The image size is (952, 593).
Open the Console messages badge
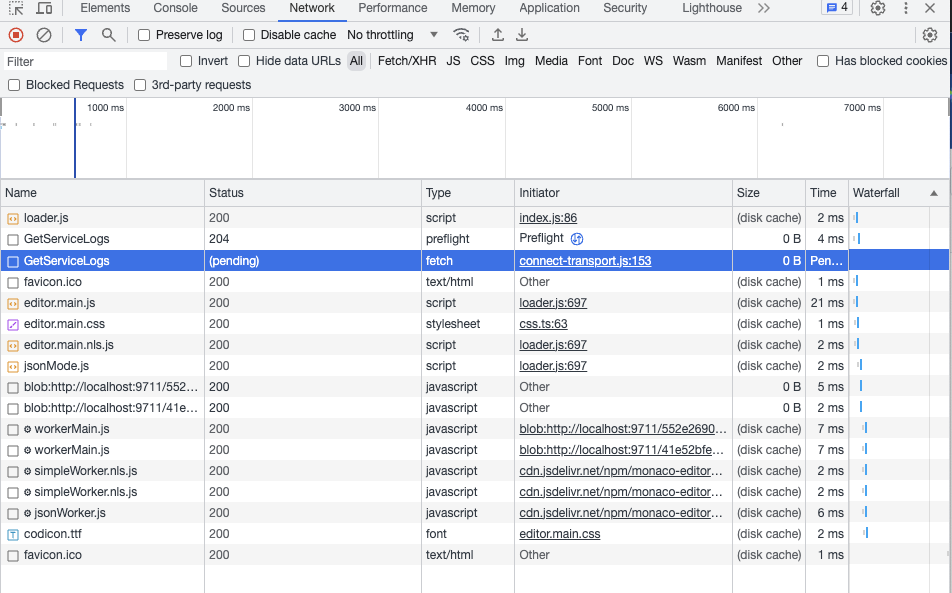click(x=836, y=9)
